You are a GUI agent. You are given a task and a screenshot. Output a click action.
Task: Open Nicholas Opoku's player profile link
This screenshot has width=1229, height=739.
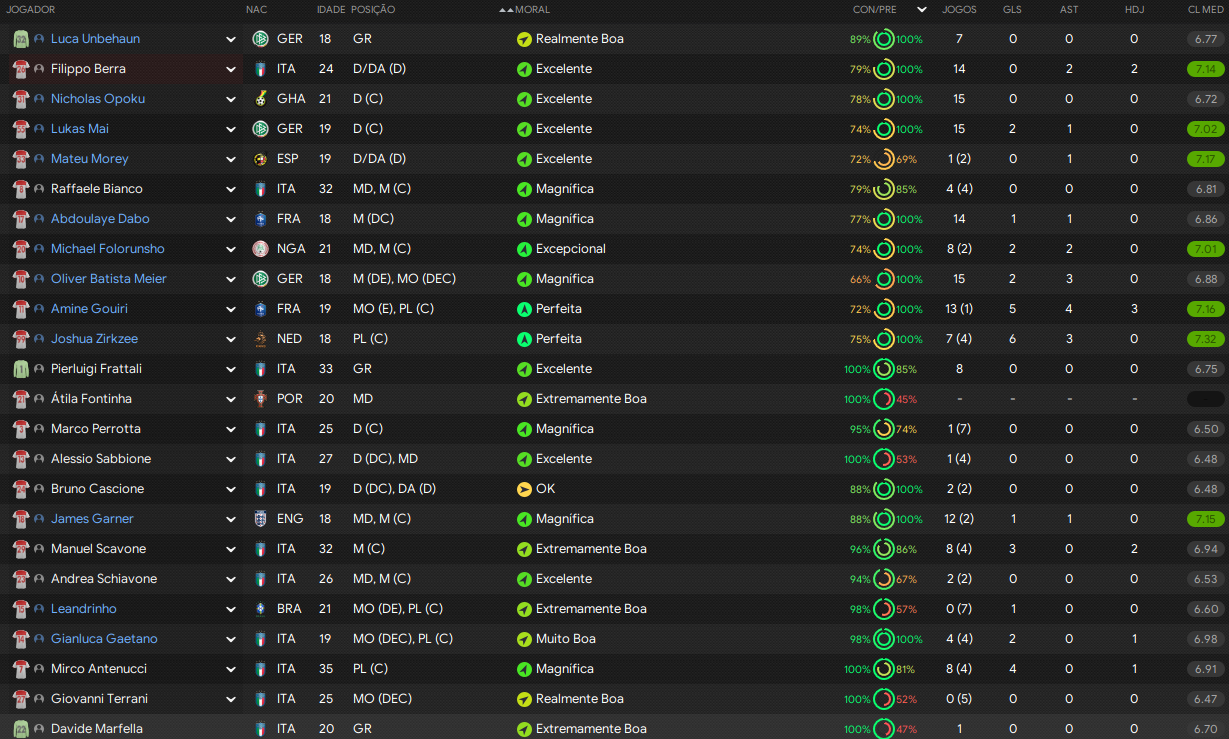click(x=98, y=99)
